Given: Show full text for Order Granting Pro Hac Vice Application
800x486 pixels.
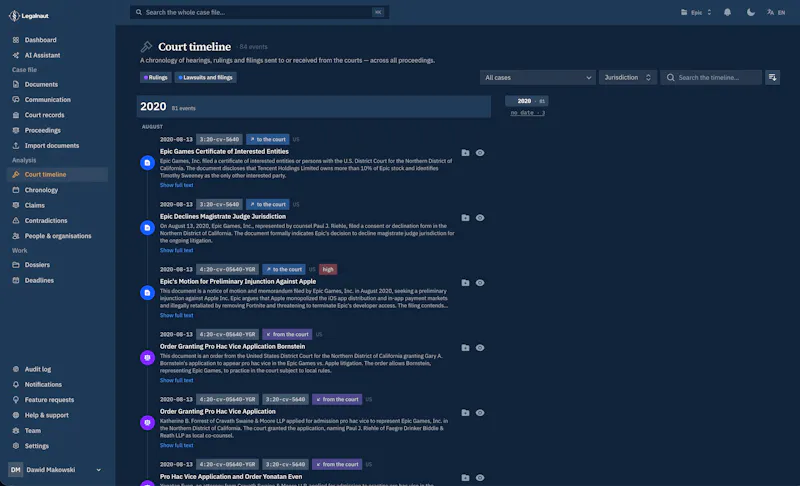Looking at the screenshot, I should pyautogui.click(x=177, y=445).
